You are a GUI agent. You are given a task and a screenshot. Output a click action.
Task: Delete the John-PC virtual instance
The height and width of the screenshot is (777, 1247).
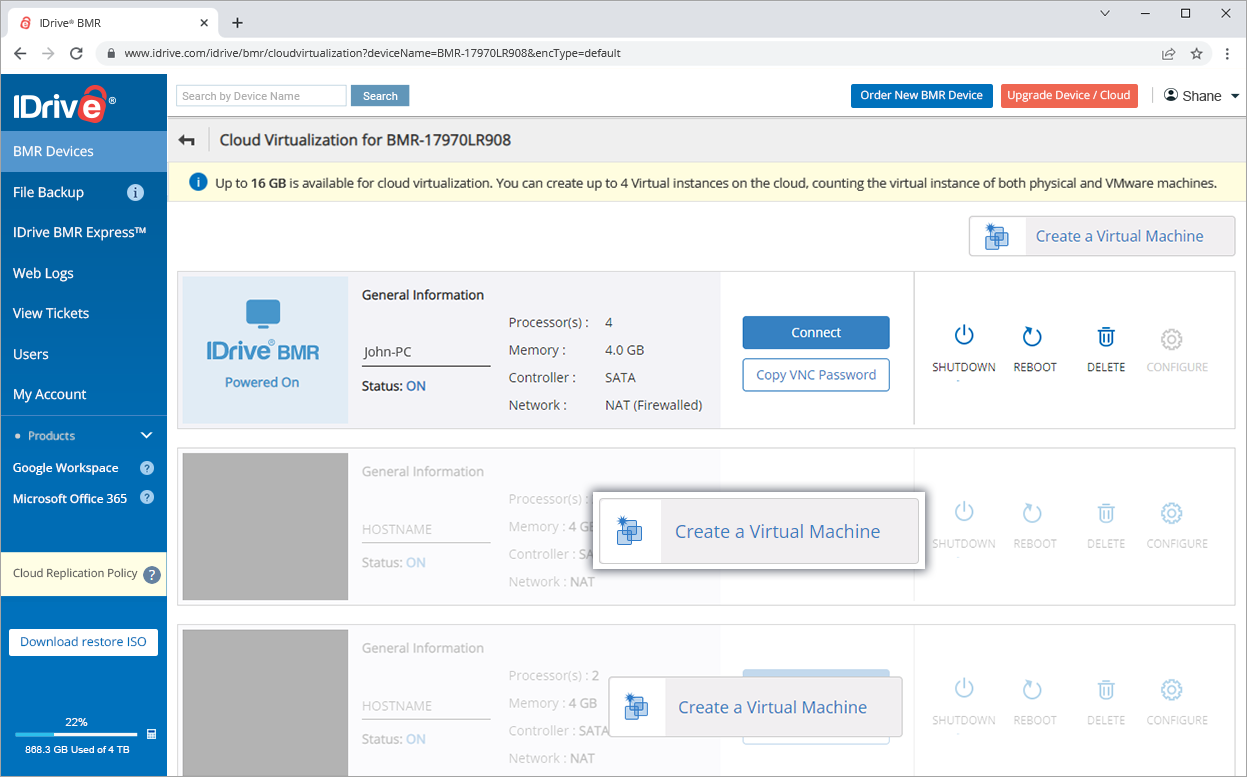tap(1106, 336)
